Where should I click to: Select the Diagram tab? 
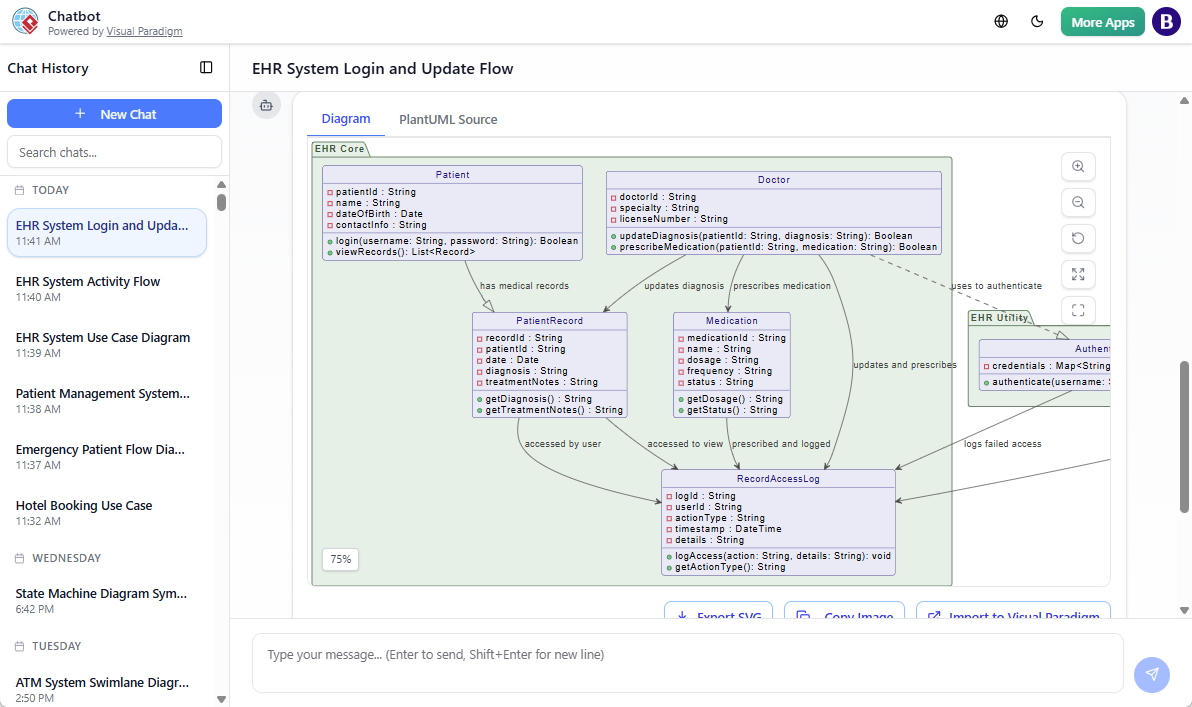point(346,119)
